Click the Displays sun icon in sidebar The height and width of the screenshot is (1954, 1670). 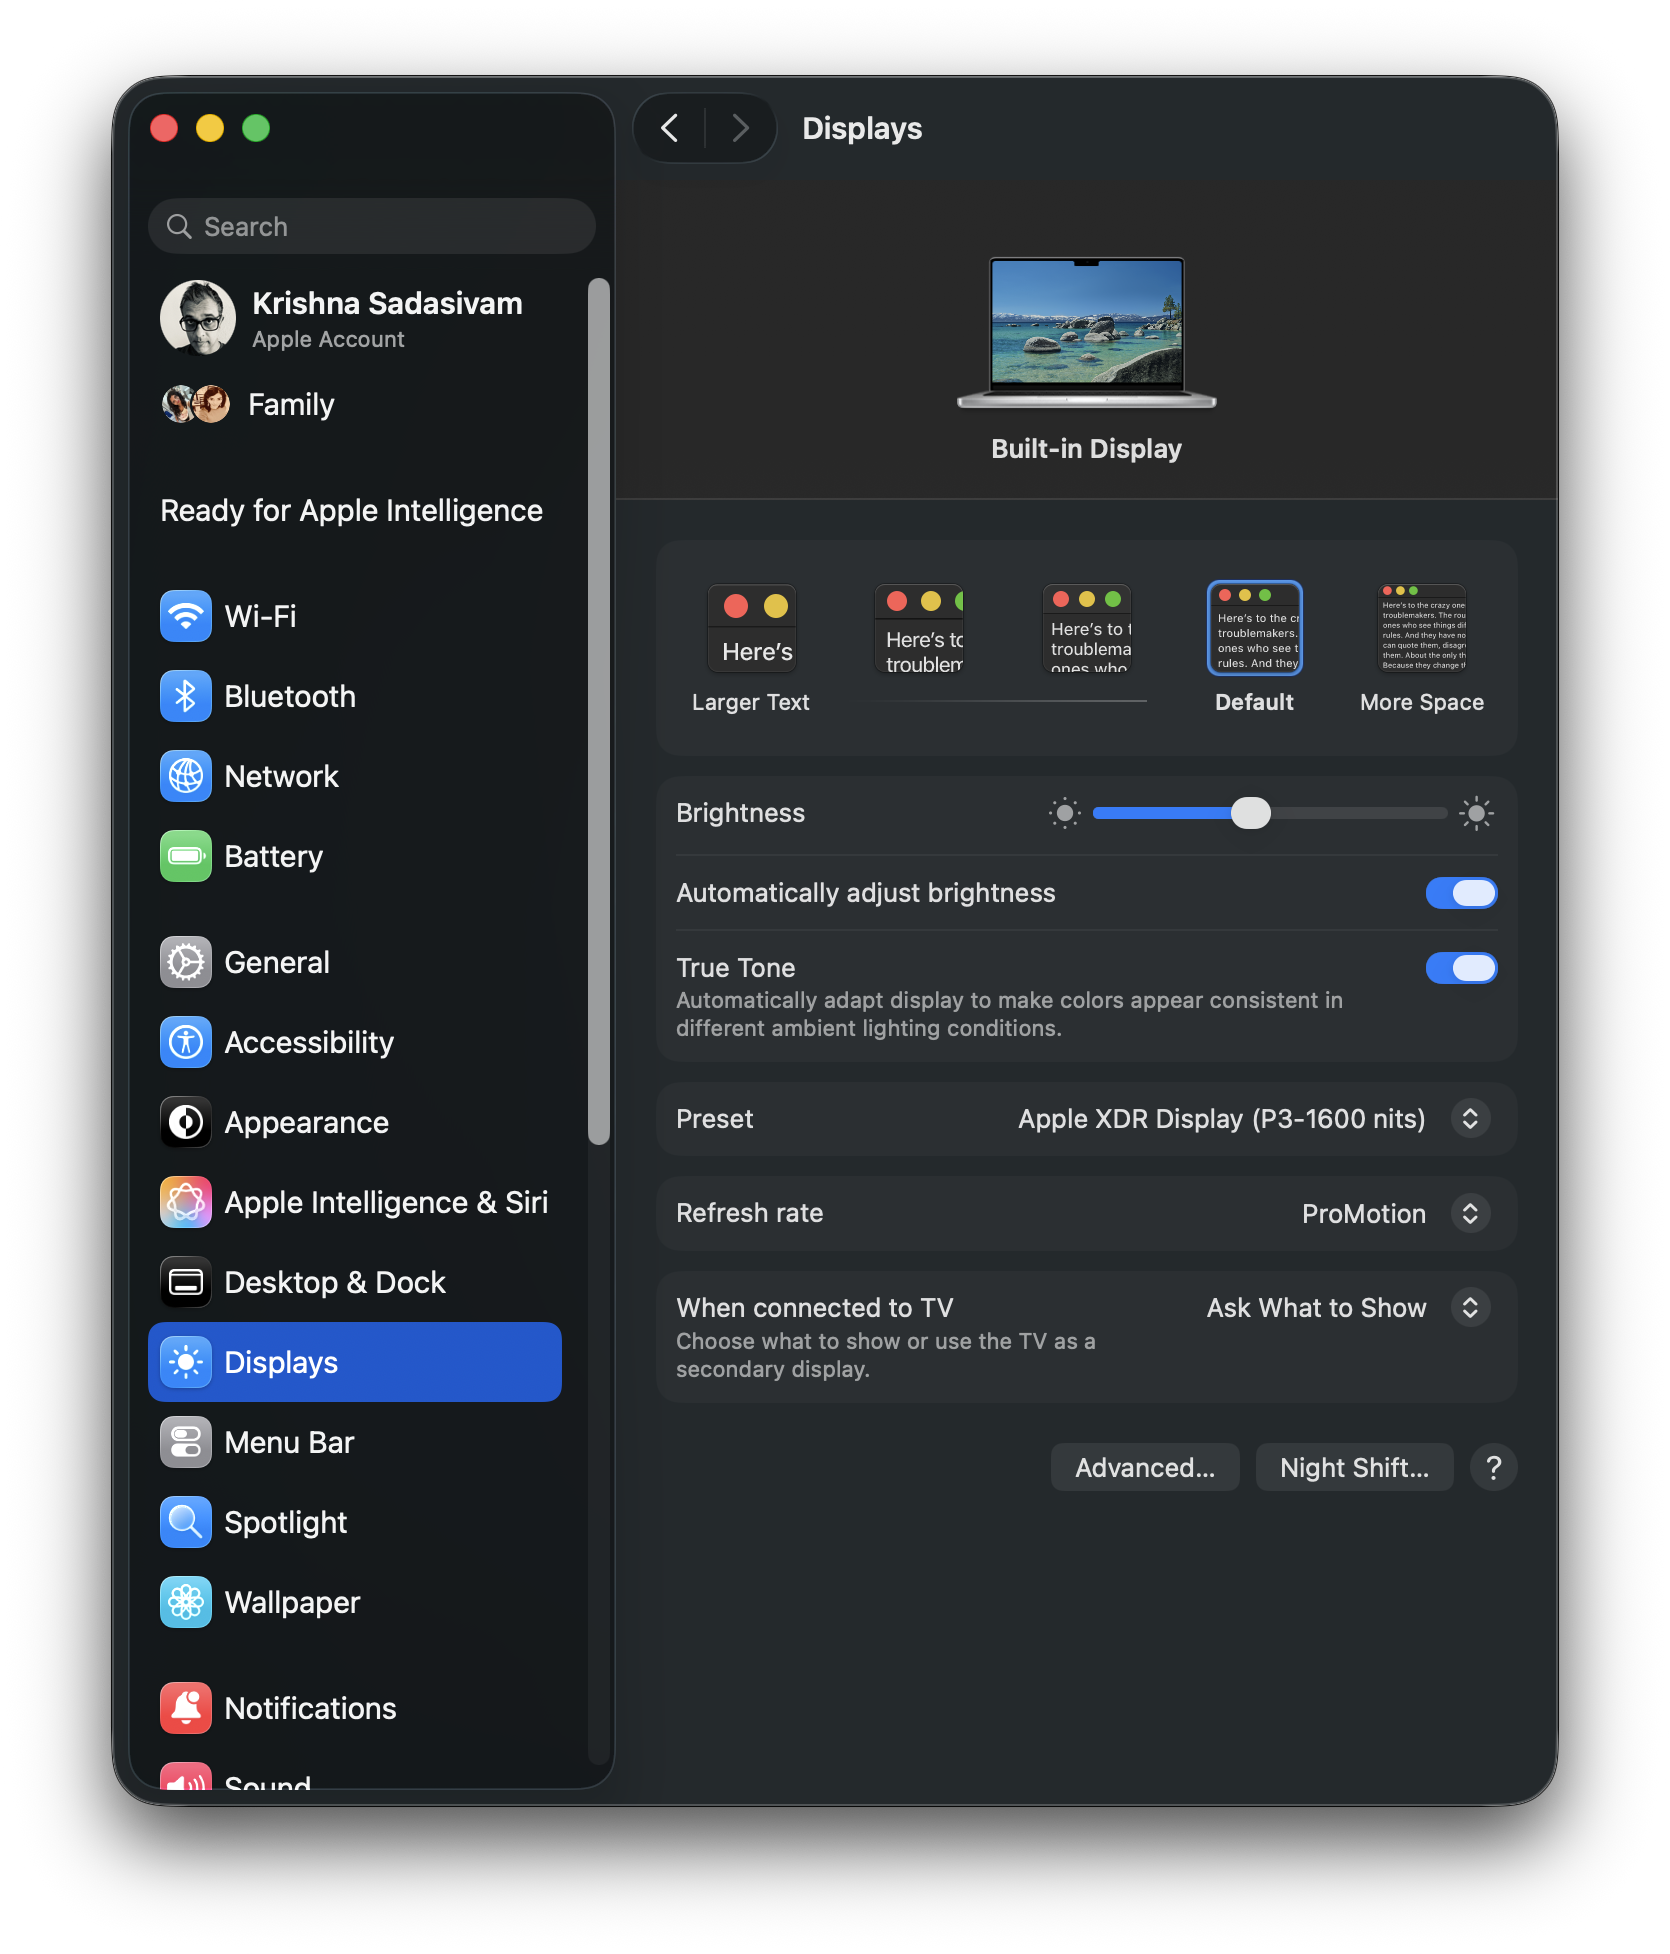[x=186, y=1362]
